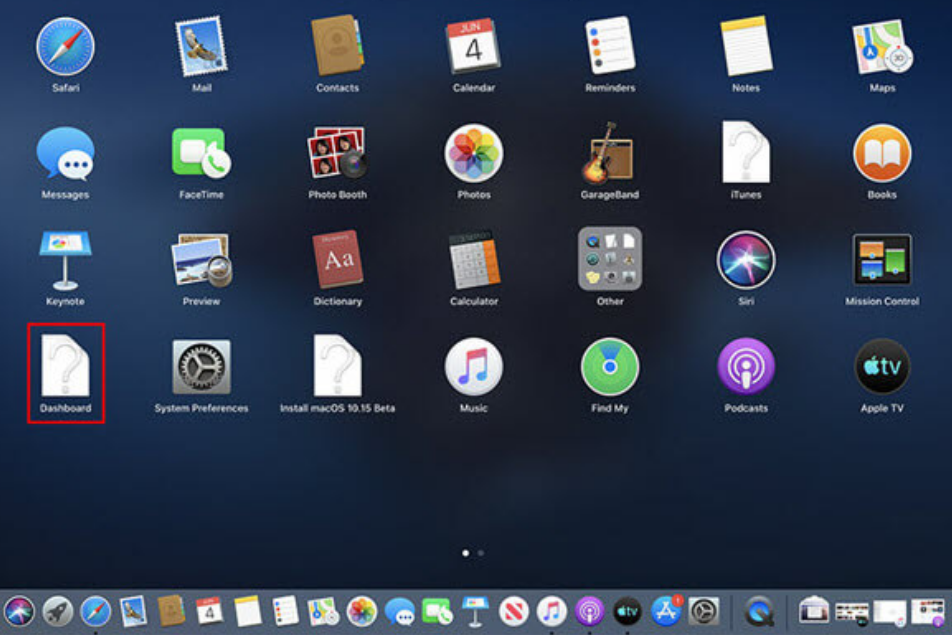
Task: Launch Apple TV from the Launchpad grid
Action: [881, 367]
